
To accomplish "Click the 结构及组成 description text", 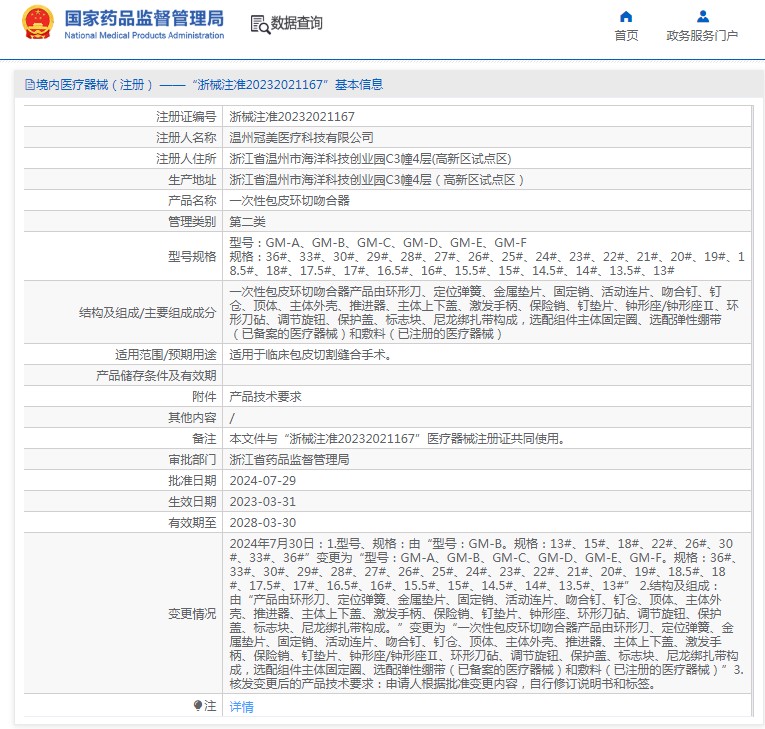I will [484, 313].
